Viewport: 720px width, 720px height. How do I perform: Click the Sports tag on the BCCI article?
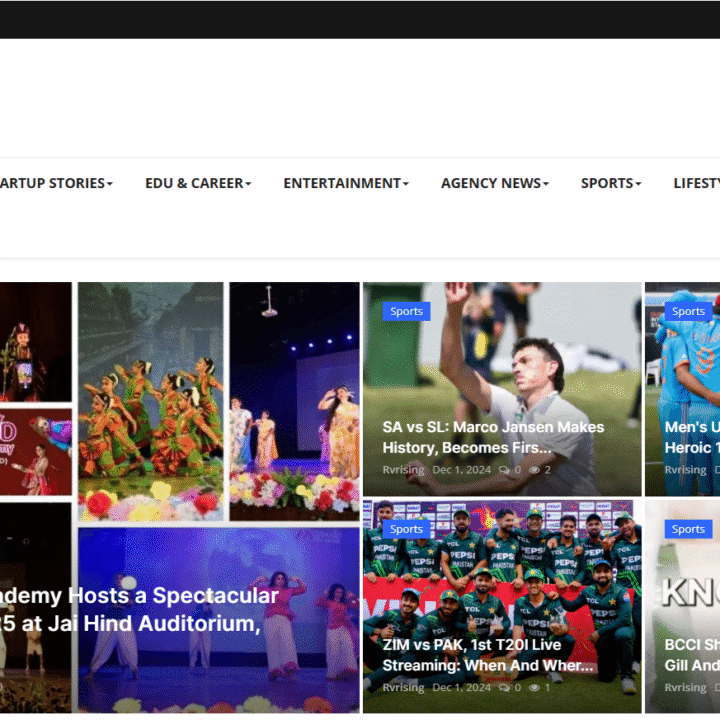[x=688, y=529]
